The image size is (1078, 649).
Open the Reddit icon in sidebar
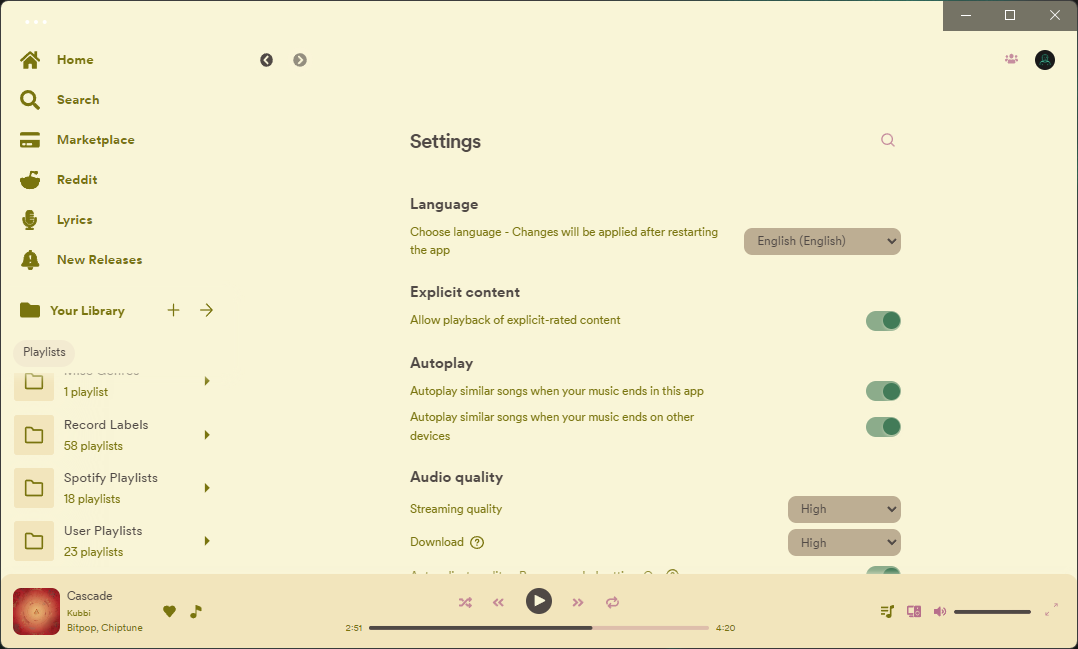point(30,180)
